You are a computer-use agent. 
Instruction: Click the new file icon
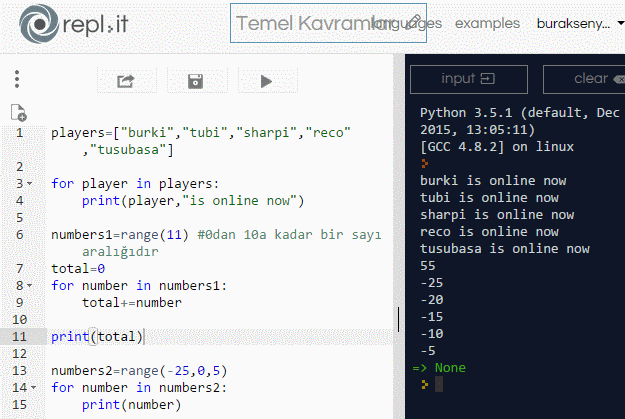click(x=18, y=113)
